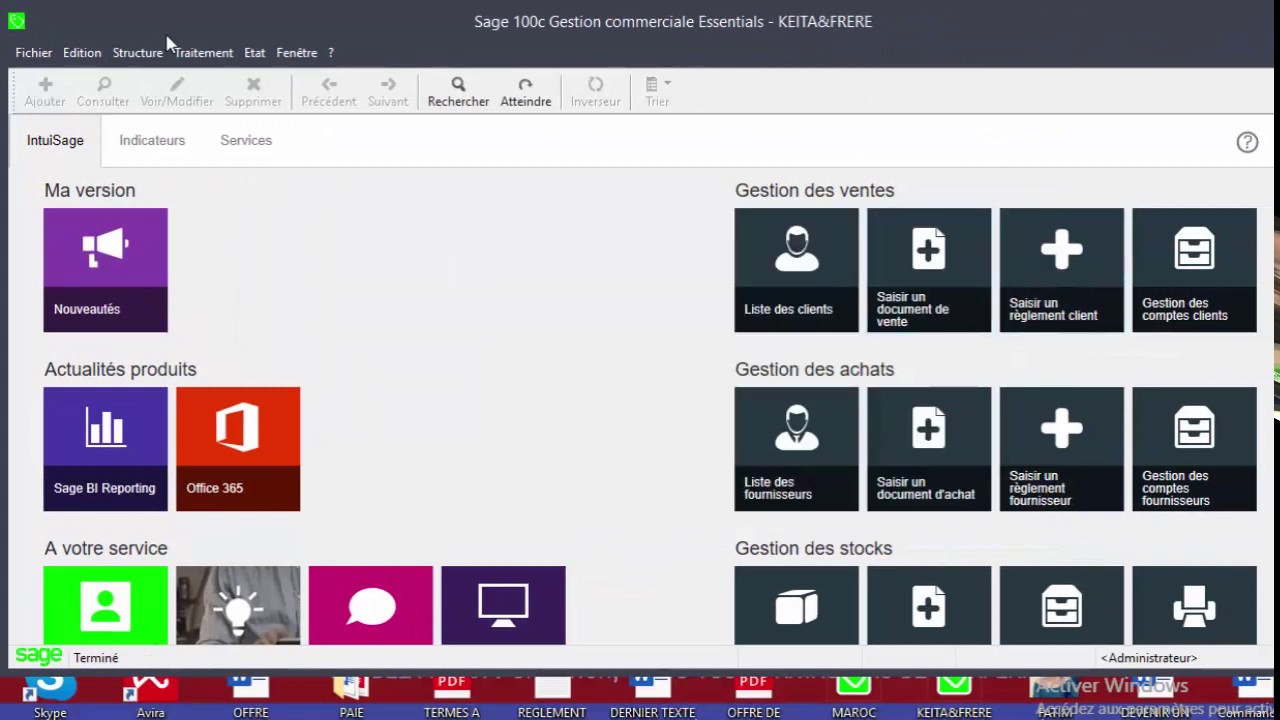
Task: Open Liste des fournisseurs tile
Action: pyautogui.click(x=796, y=449)
